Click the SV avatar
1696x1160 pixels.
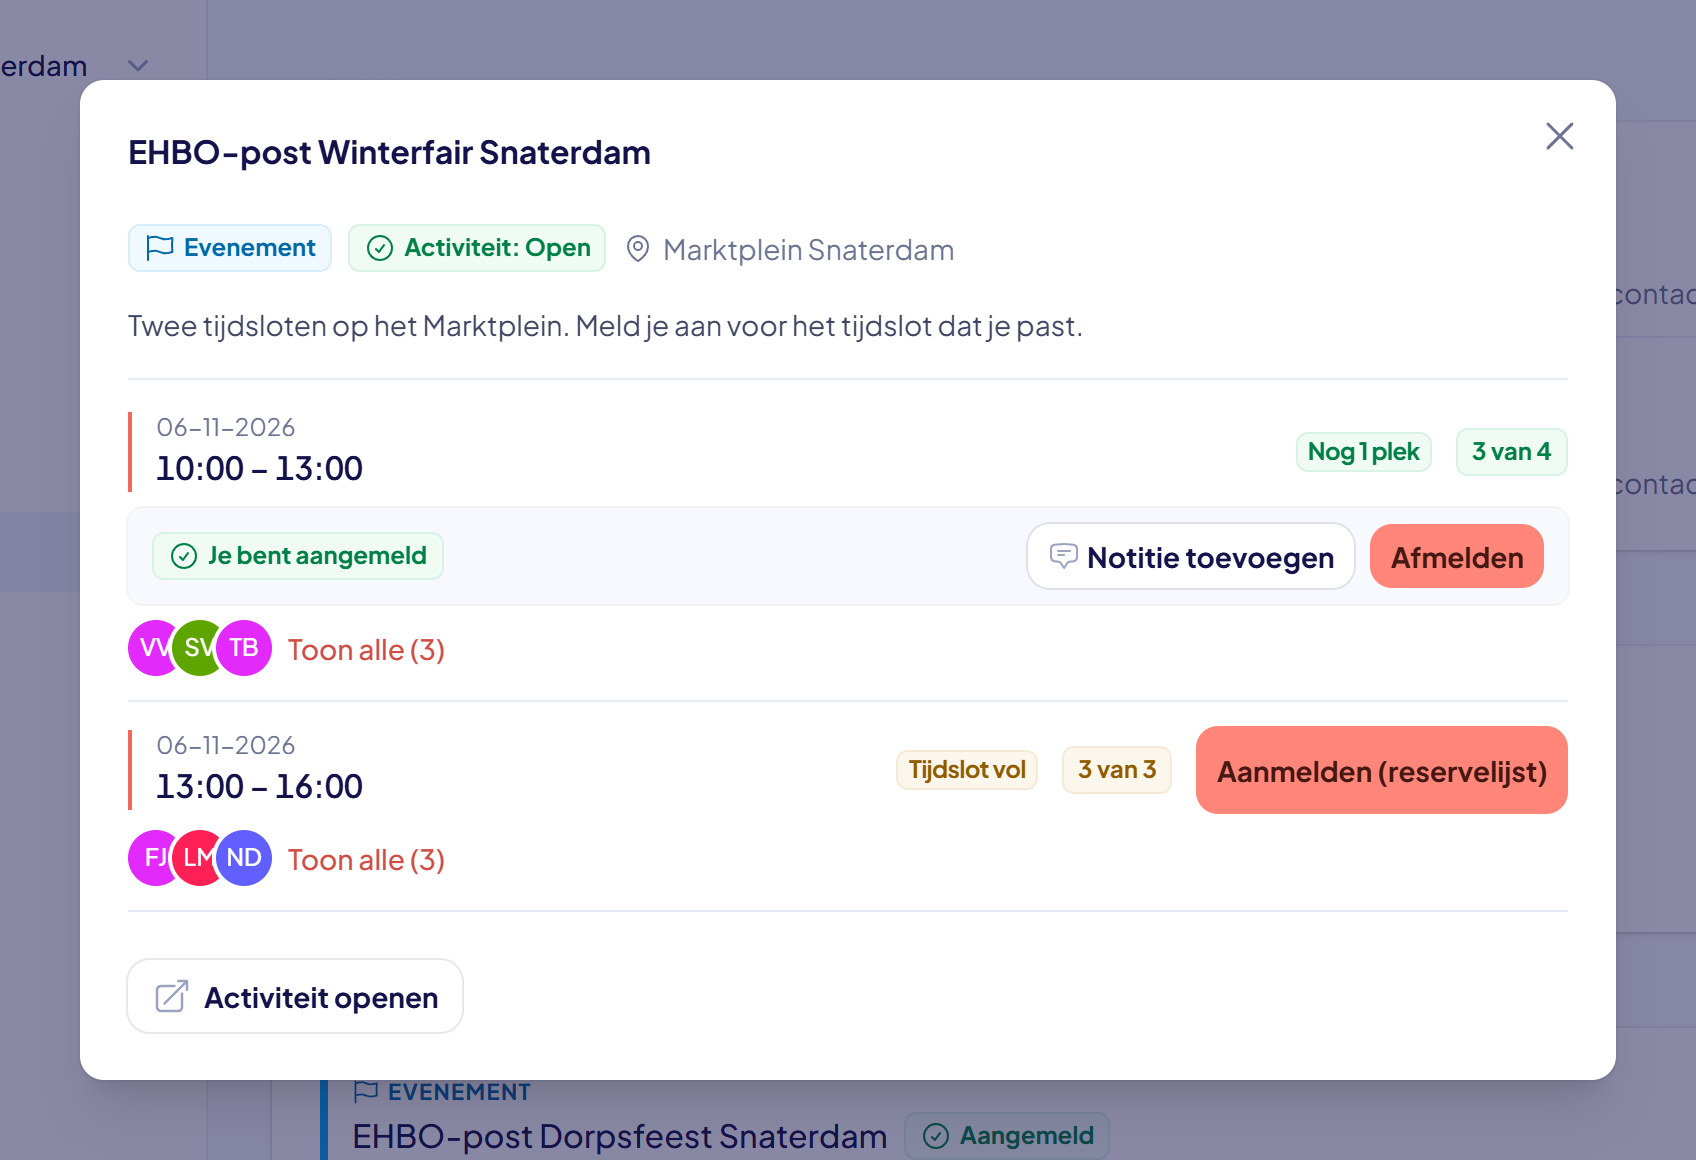pos(196,648)
